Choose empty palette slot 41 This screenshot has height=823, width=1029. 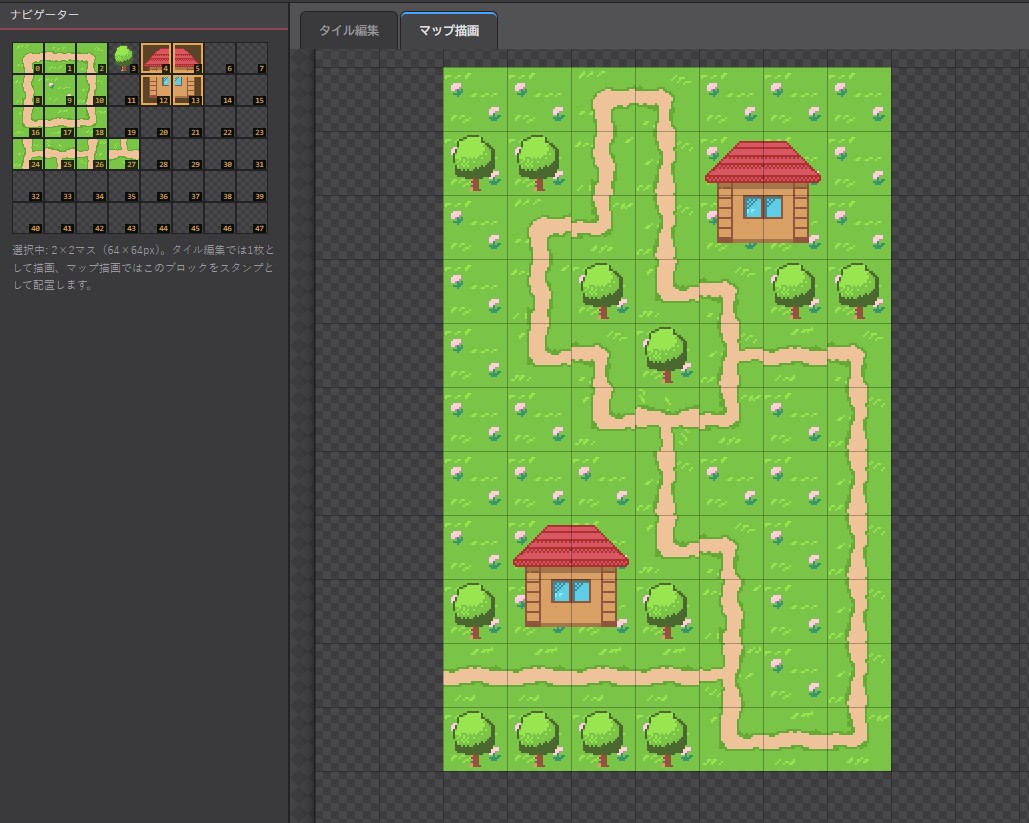[60, 218]
